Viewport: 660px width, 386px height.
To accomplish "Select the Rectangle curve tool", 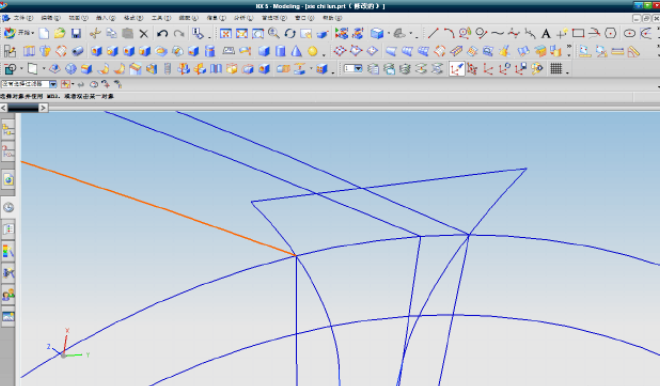I will [578, 33].
